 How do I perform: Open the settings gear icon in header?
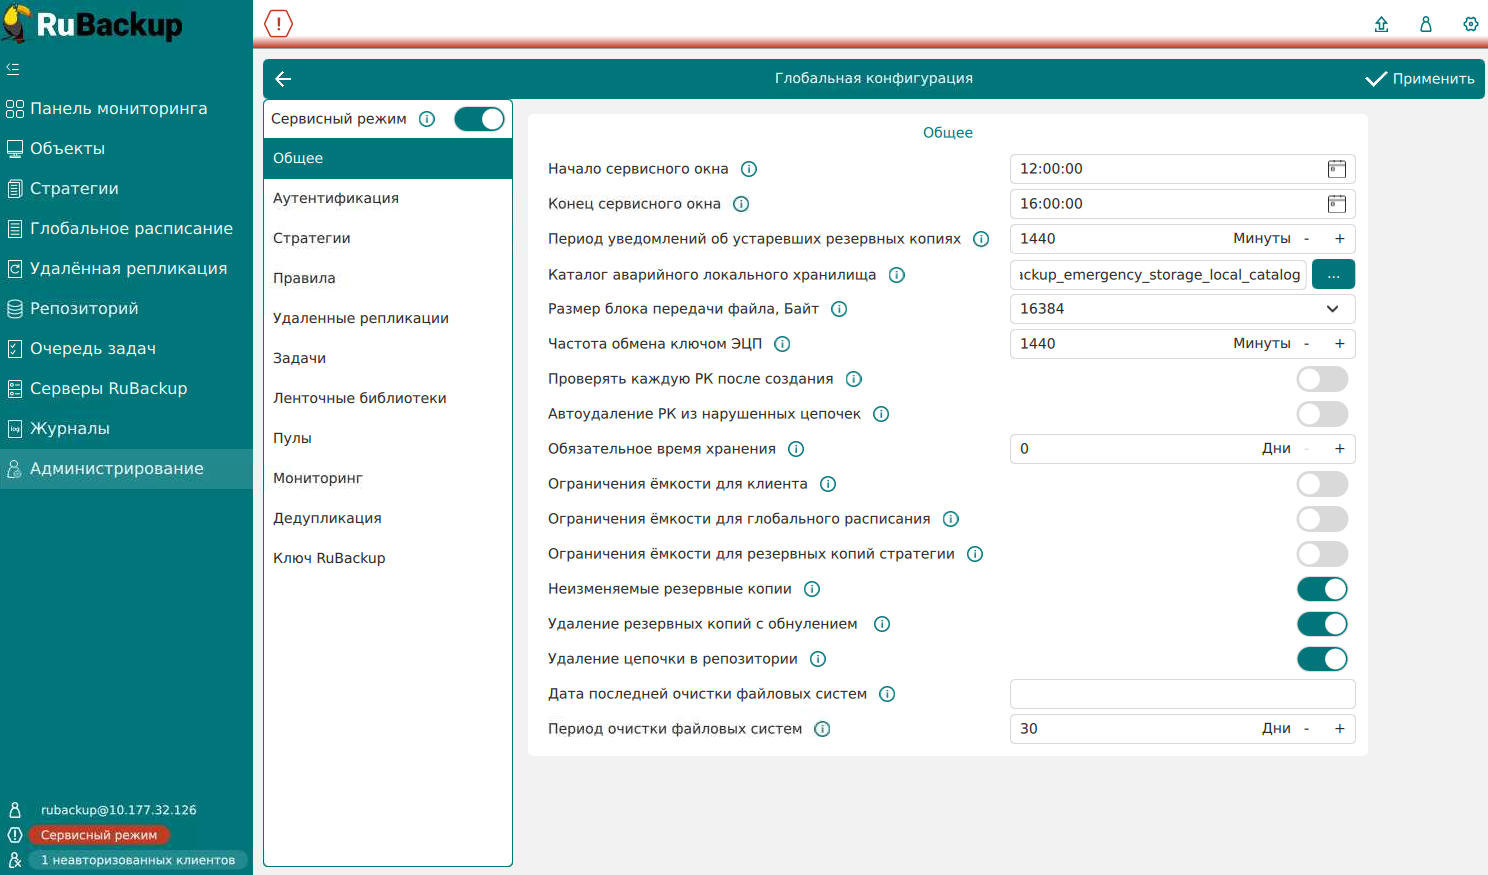pyautogui.click(x=1470, y=24)
